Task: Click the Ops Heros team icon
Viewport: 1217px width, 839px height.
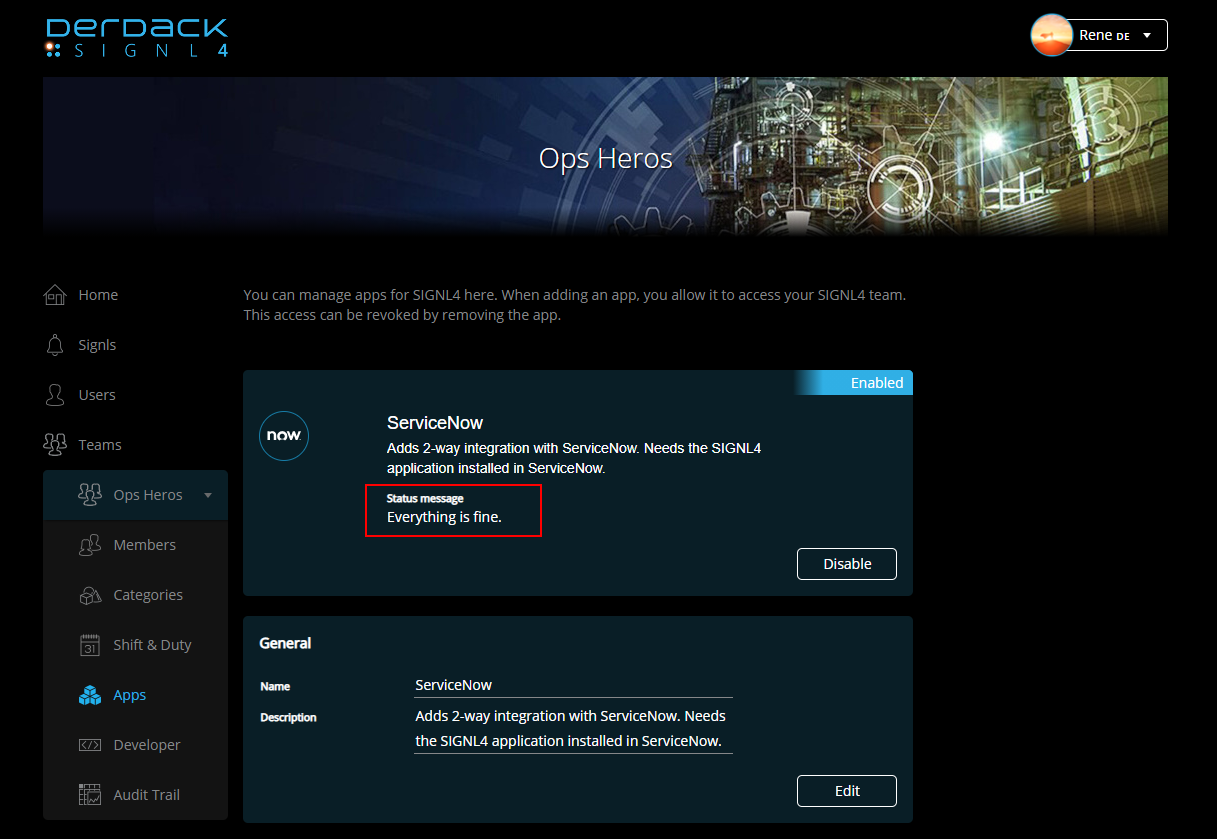Action: point(90,495)
